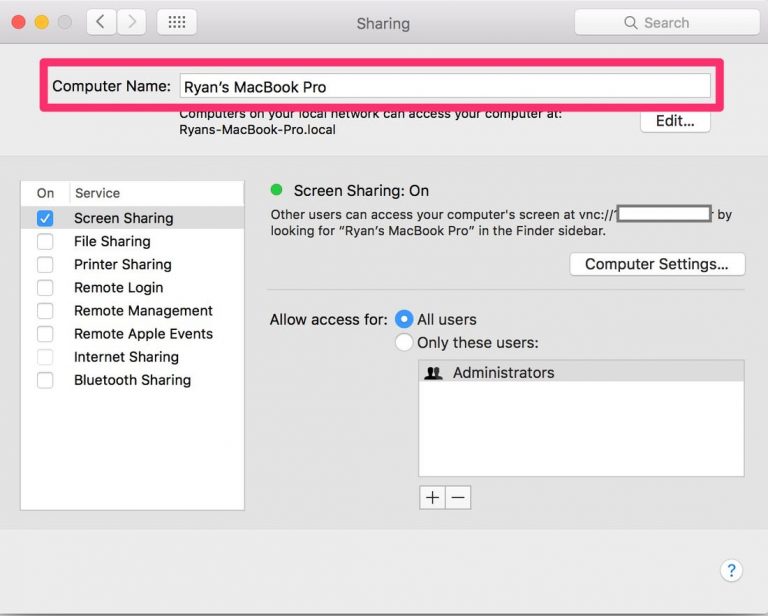Choose Only these users radio option

coord(404,343)
